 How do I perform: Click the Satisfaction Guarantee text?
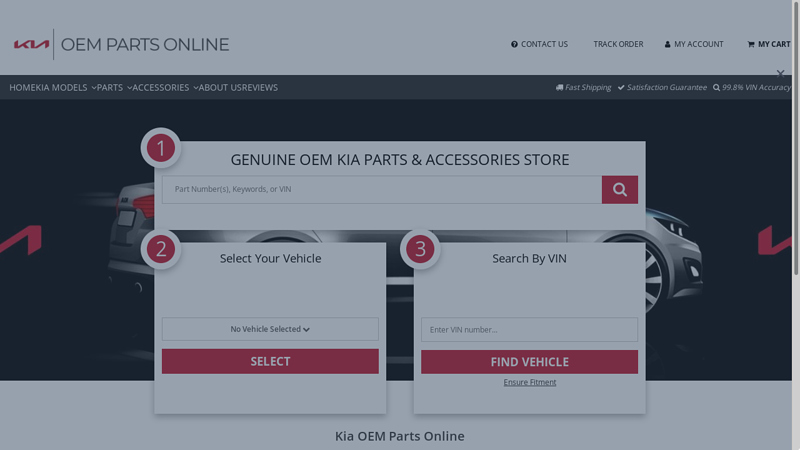click(x=666, y=87)
